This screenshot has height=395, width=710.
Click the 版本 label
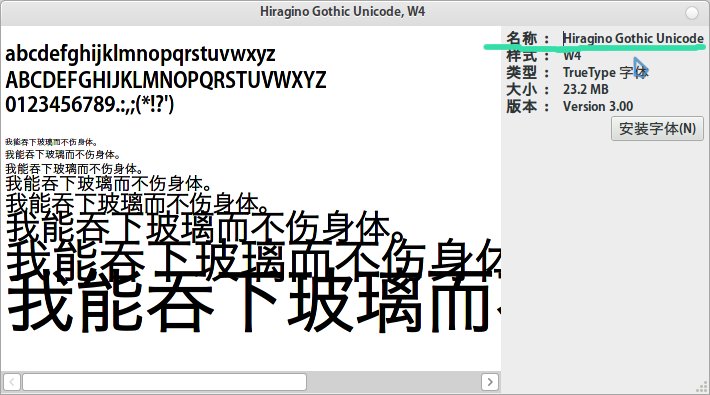521,106
